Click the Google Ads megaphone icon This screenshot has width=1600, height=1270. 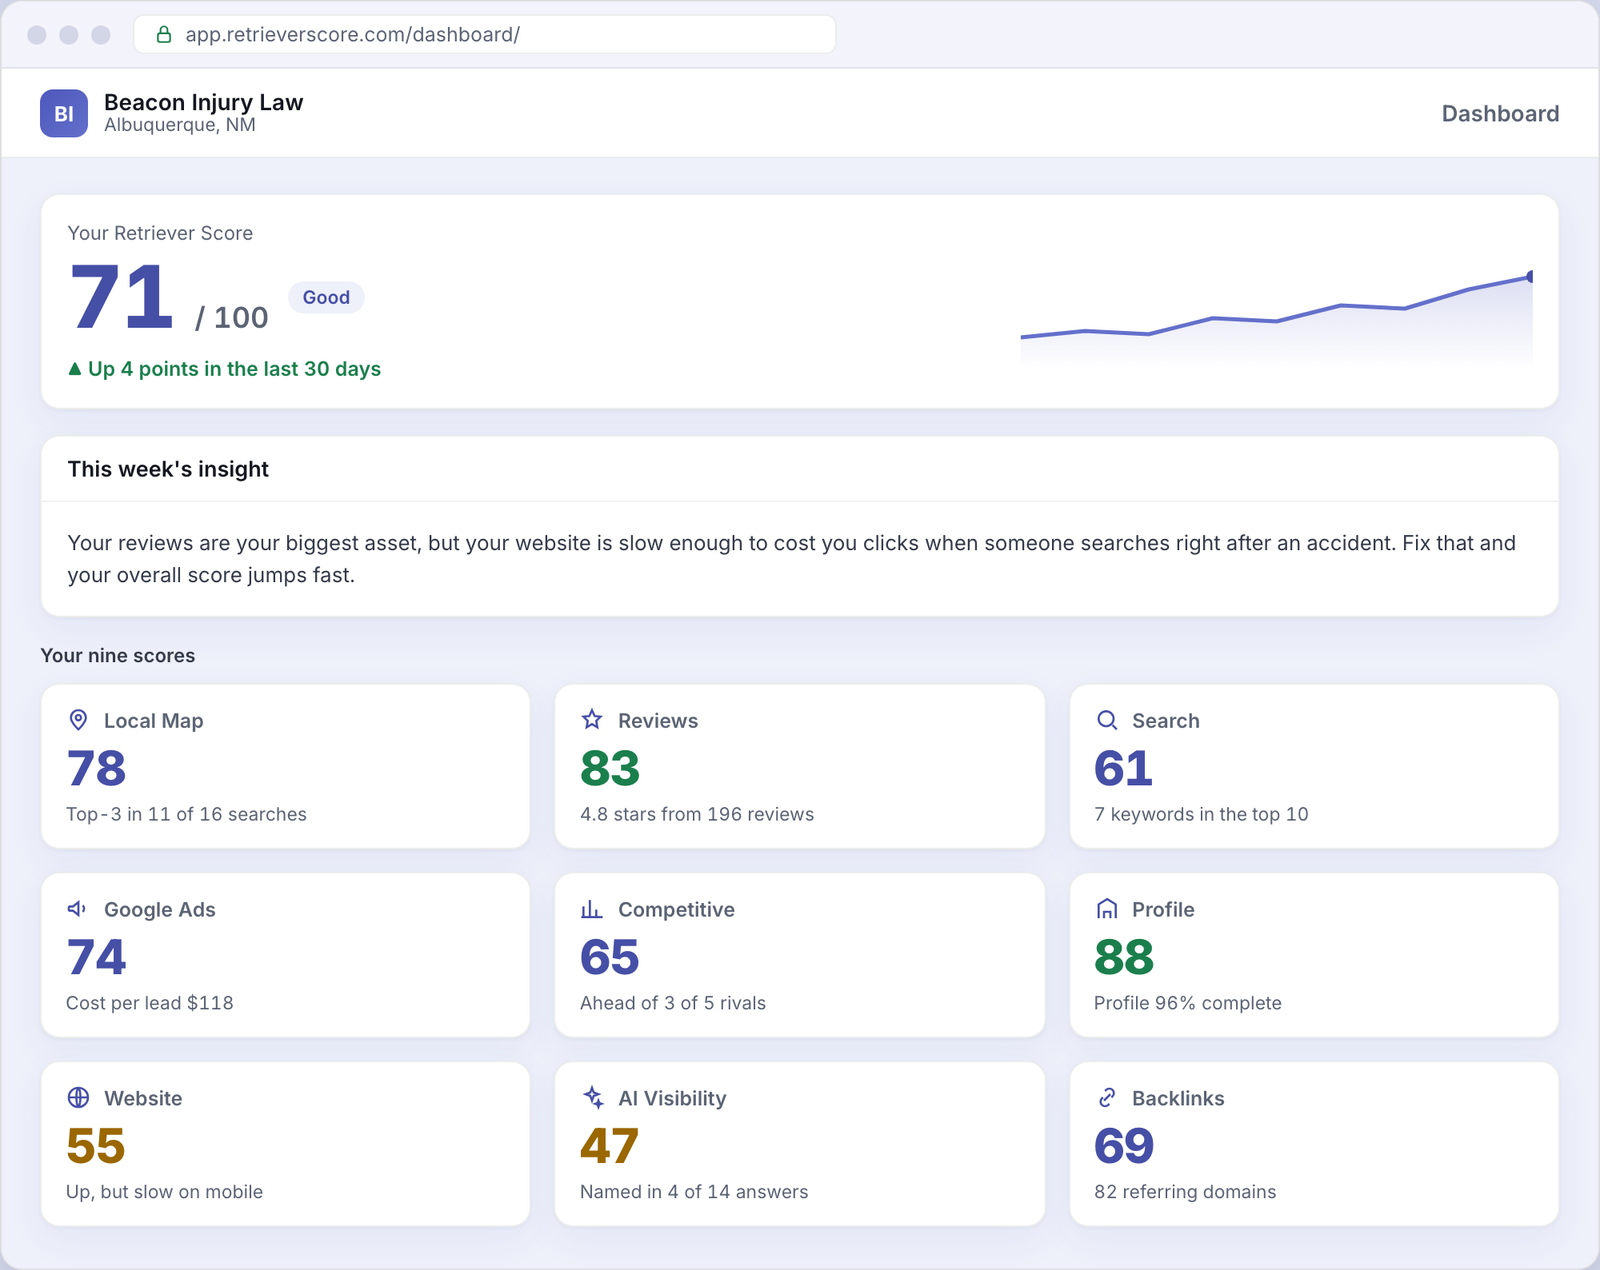coord(78,909)
